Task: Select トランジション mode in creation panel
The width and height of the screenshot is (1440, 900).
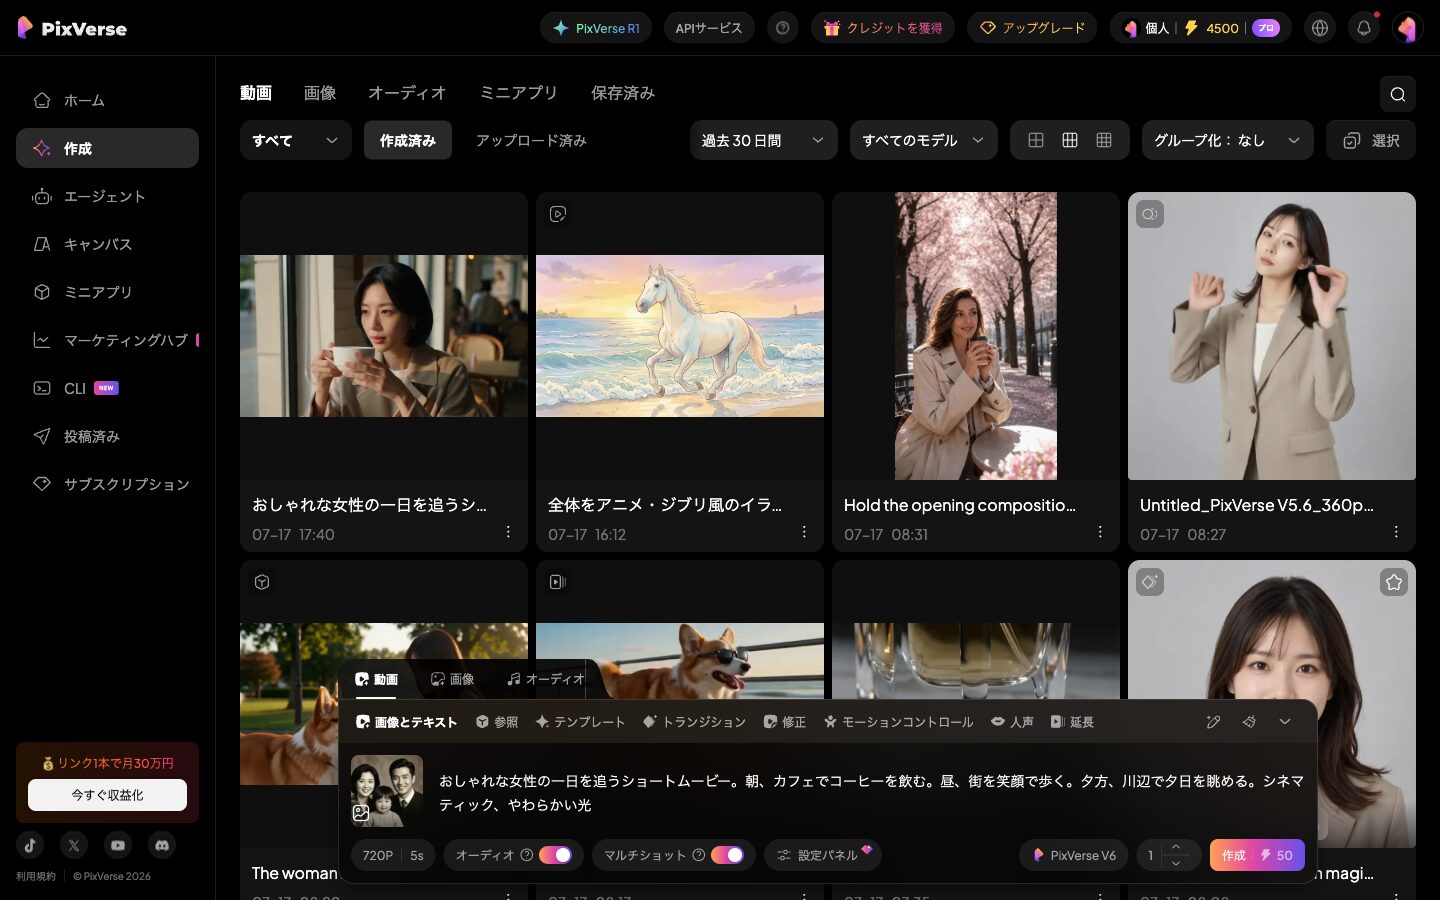Action: pyautogui.click(x=695, y=721)
